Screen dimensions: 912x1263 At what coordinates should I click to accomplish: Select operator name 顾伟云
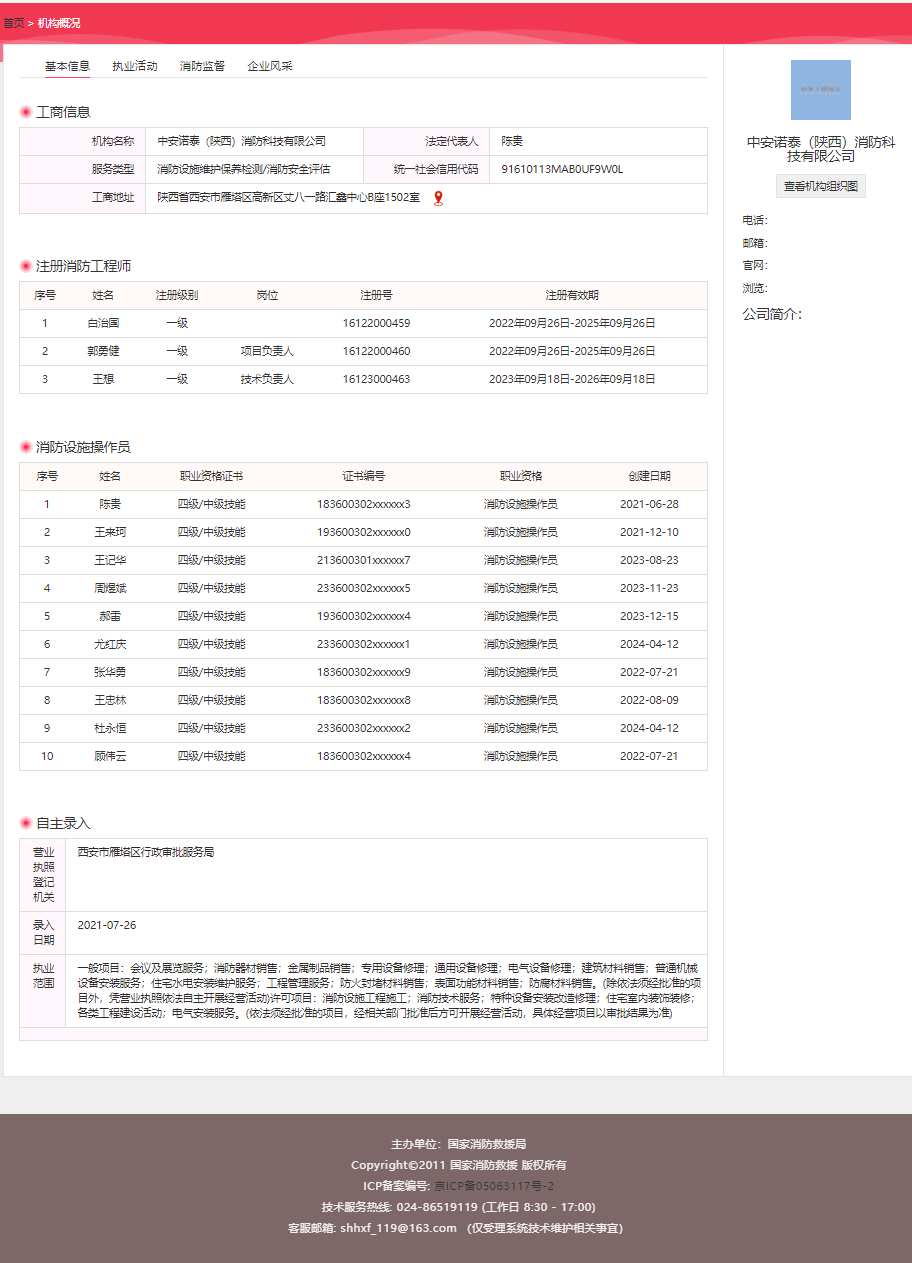coord(110,756)
